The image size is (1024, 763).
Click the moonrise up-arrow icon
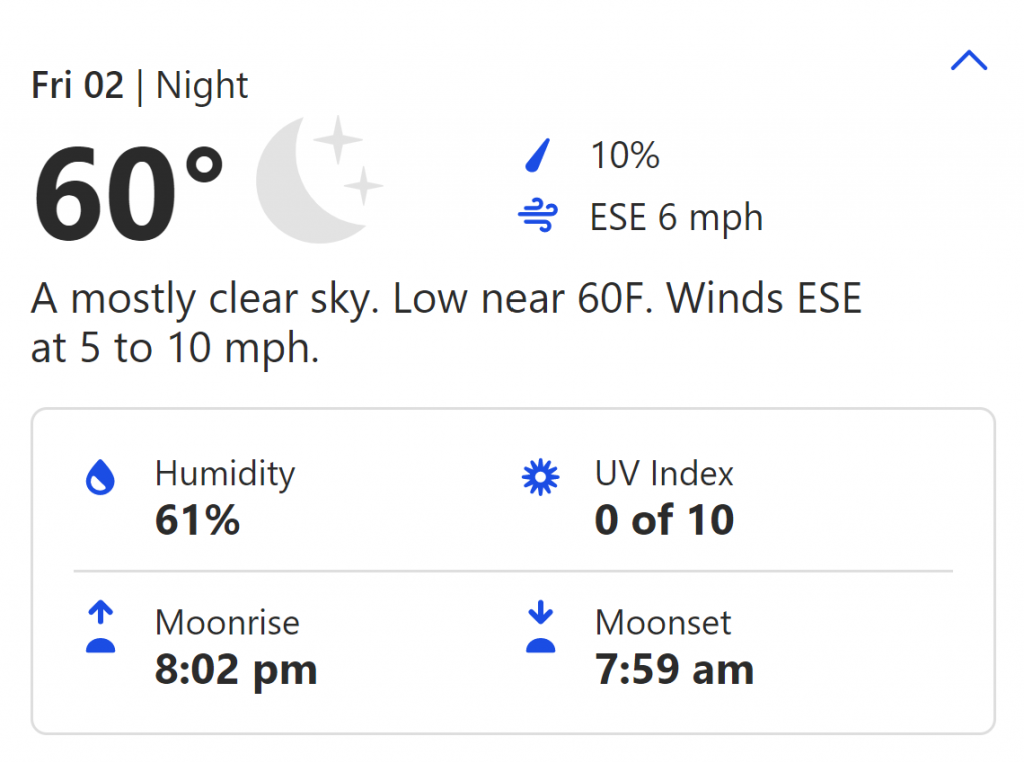(x=101, y=627)
